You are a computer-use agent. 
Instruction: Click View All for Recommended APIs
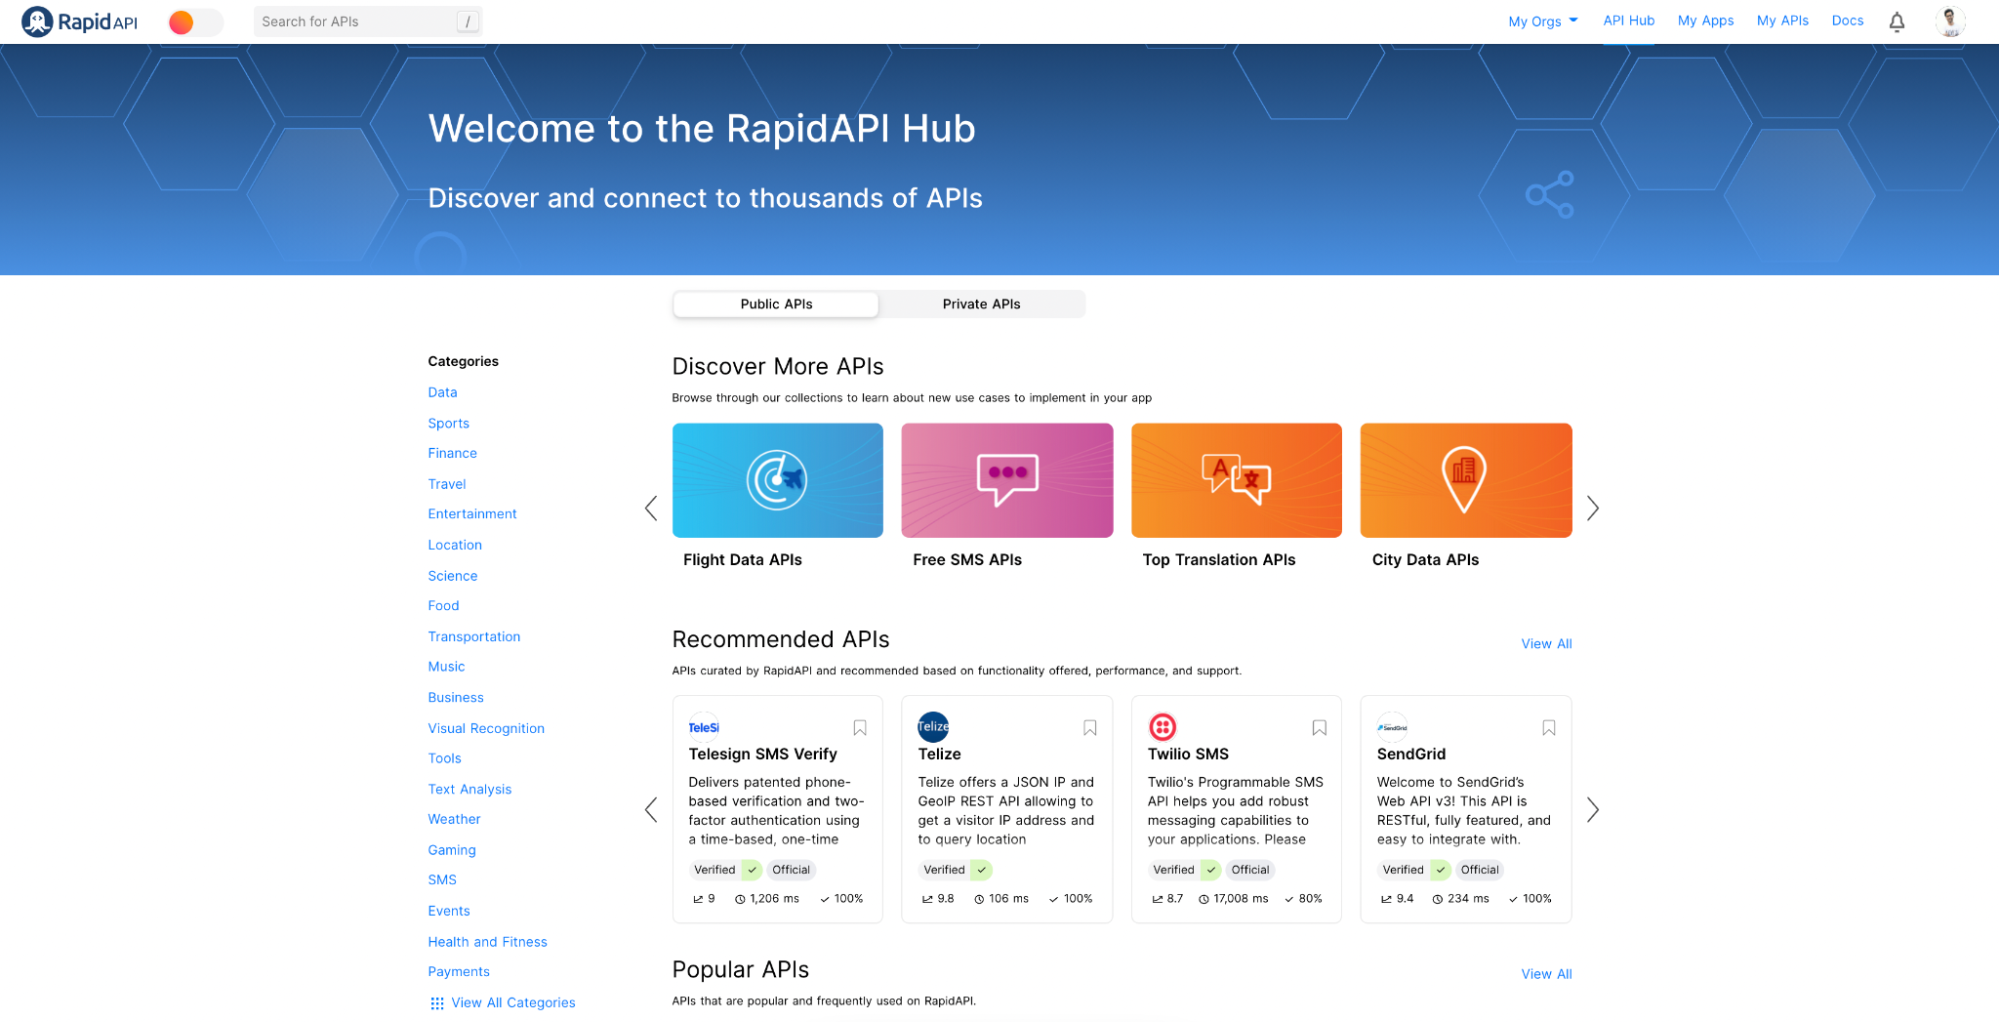[1546, 645]
